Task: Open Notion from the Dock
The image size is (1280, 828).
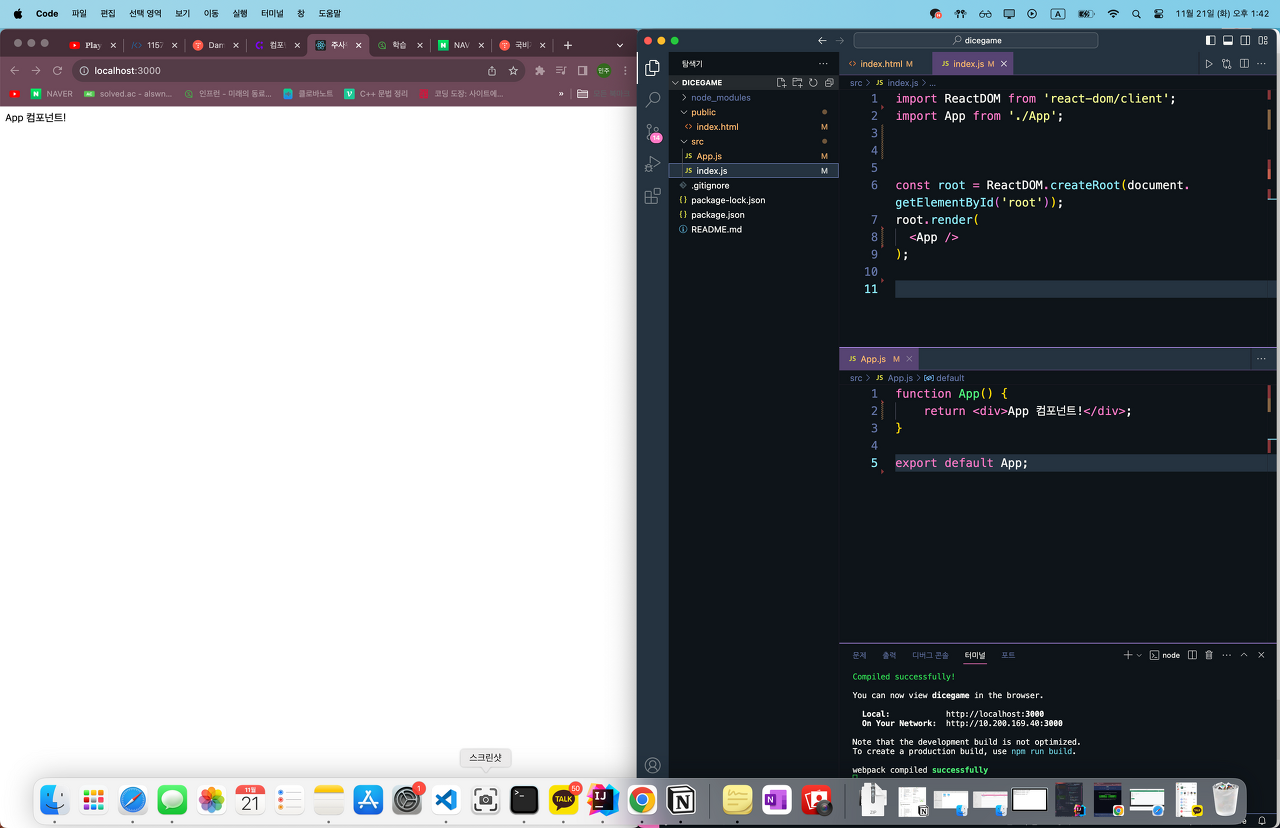Action: tap(681, 799)
